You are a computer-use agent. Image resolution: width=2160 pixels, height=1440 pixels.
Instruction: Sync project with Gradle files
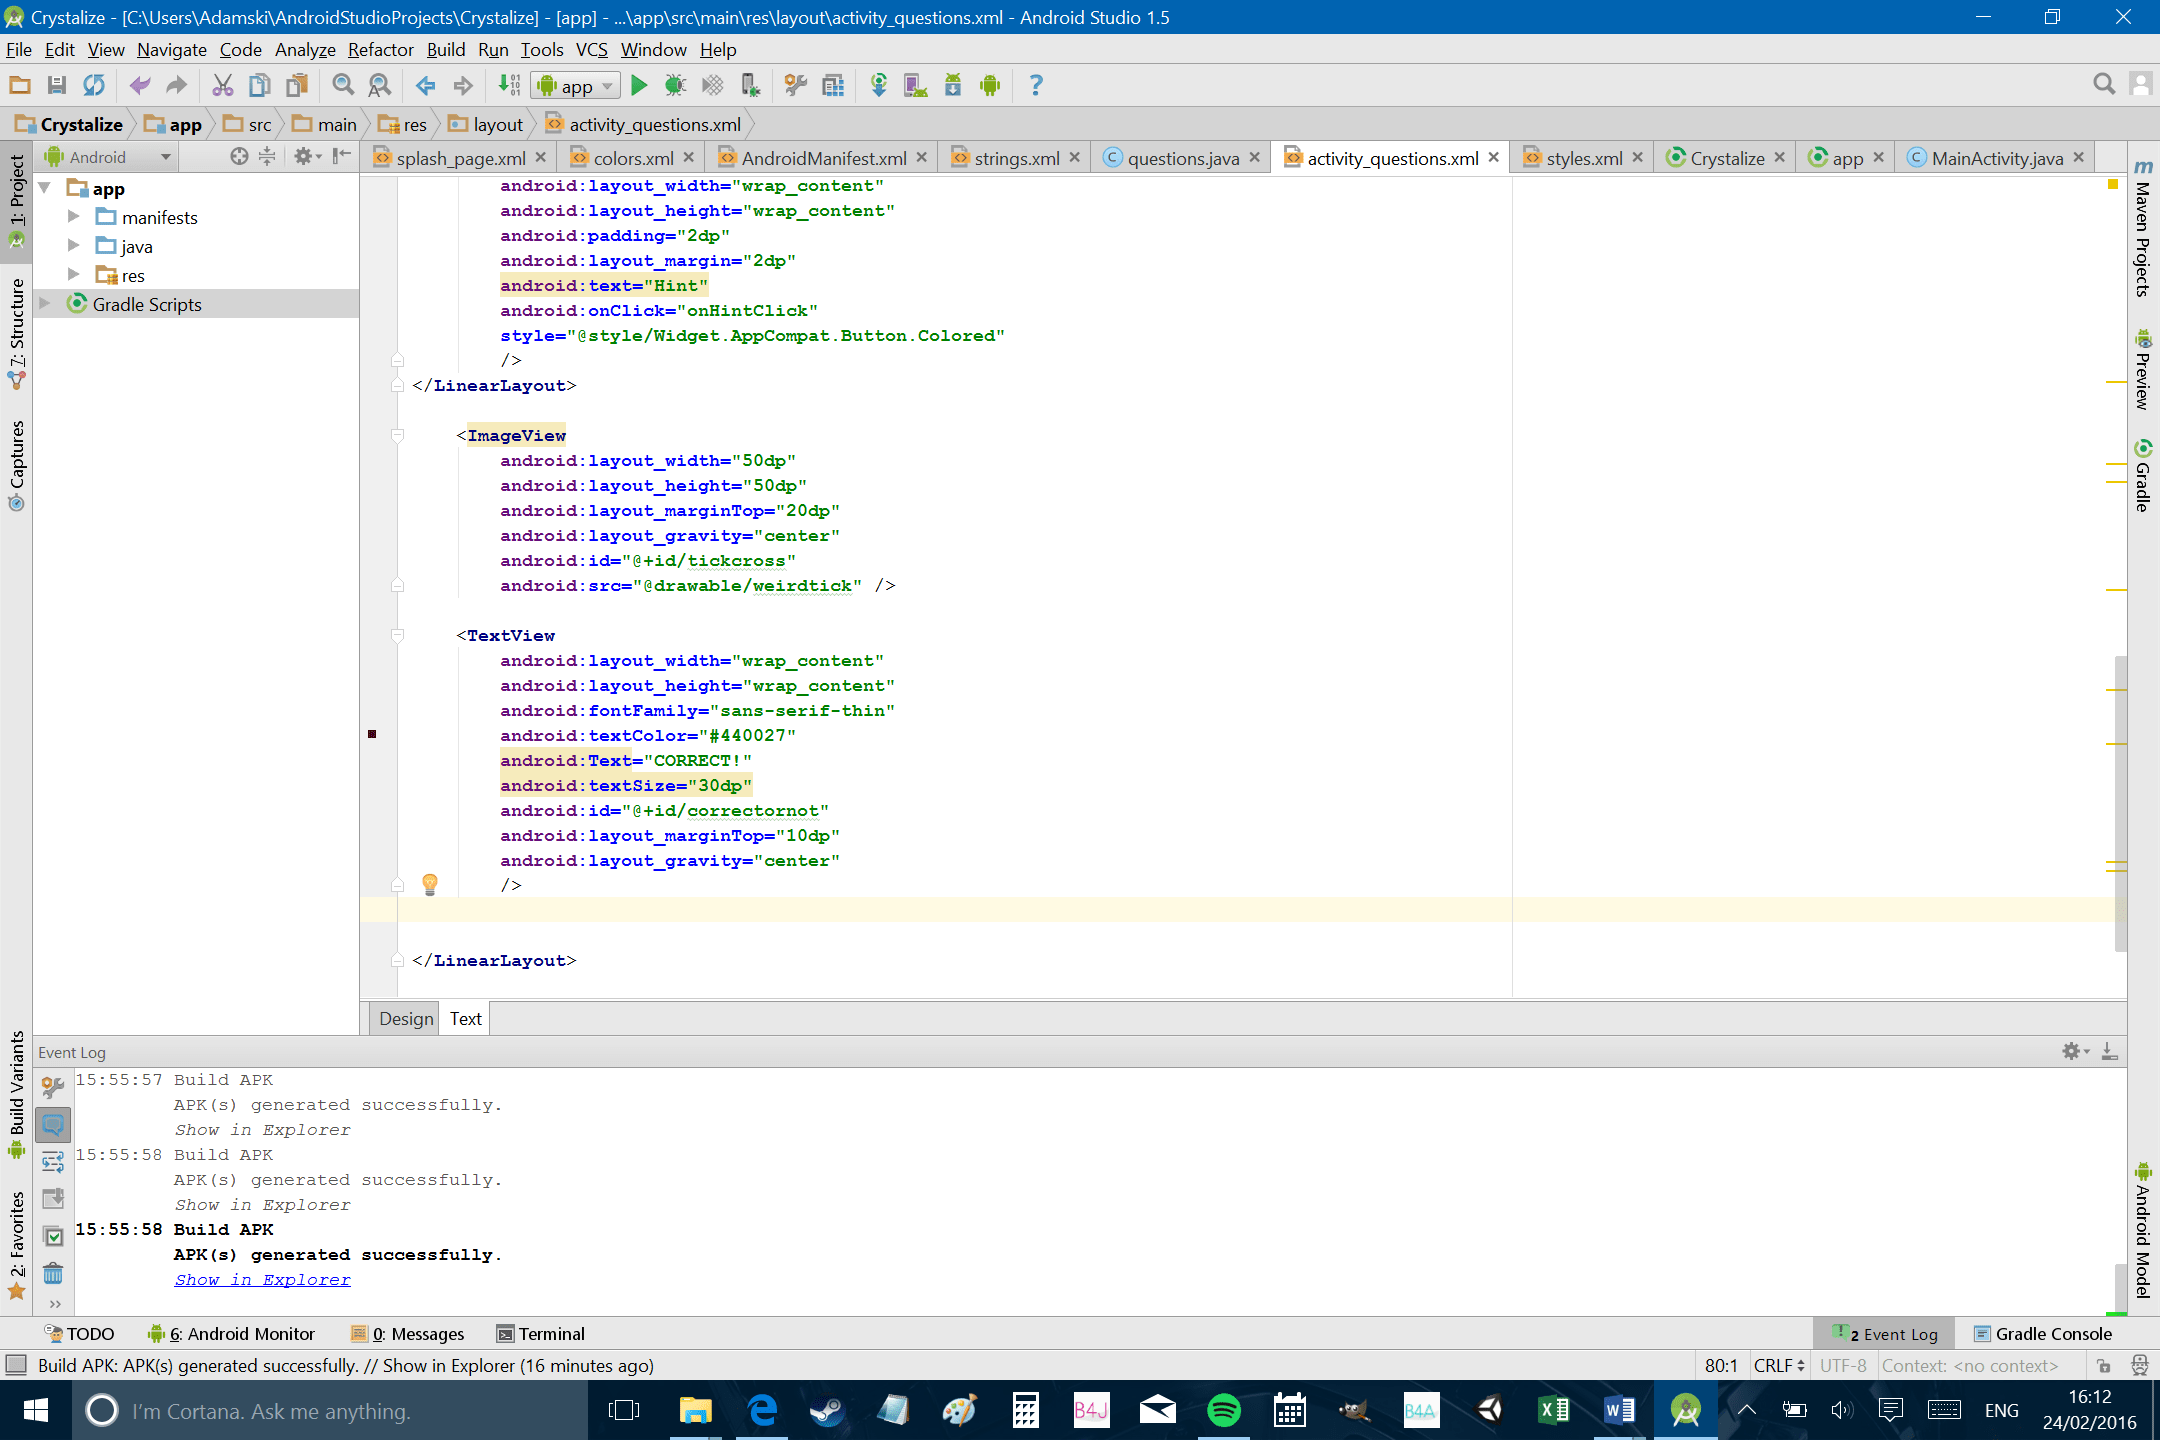[881, 85]
